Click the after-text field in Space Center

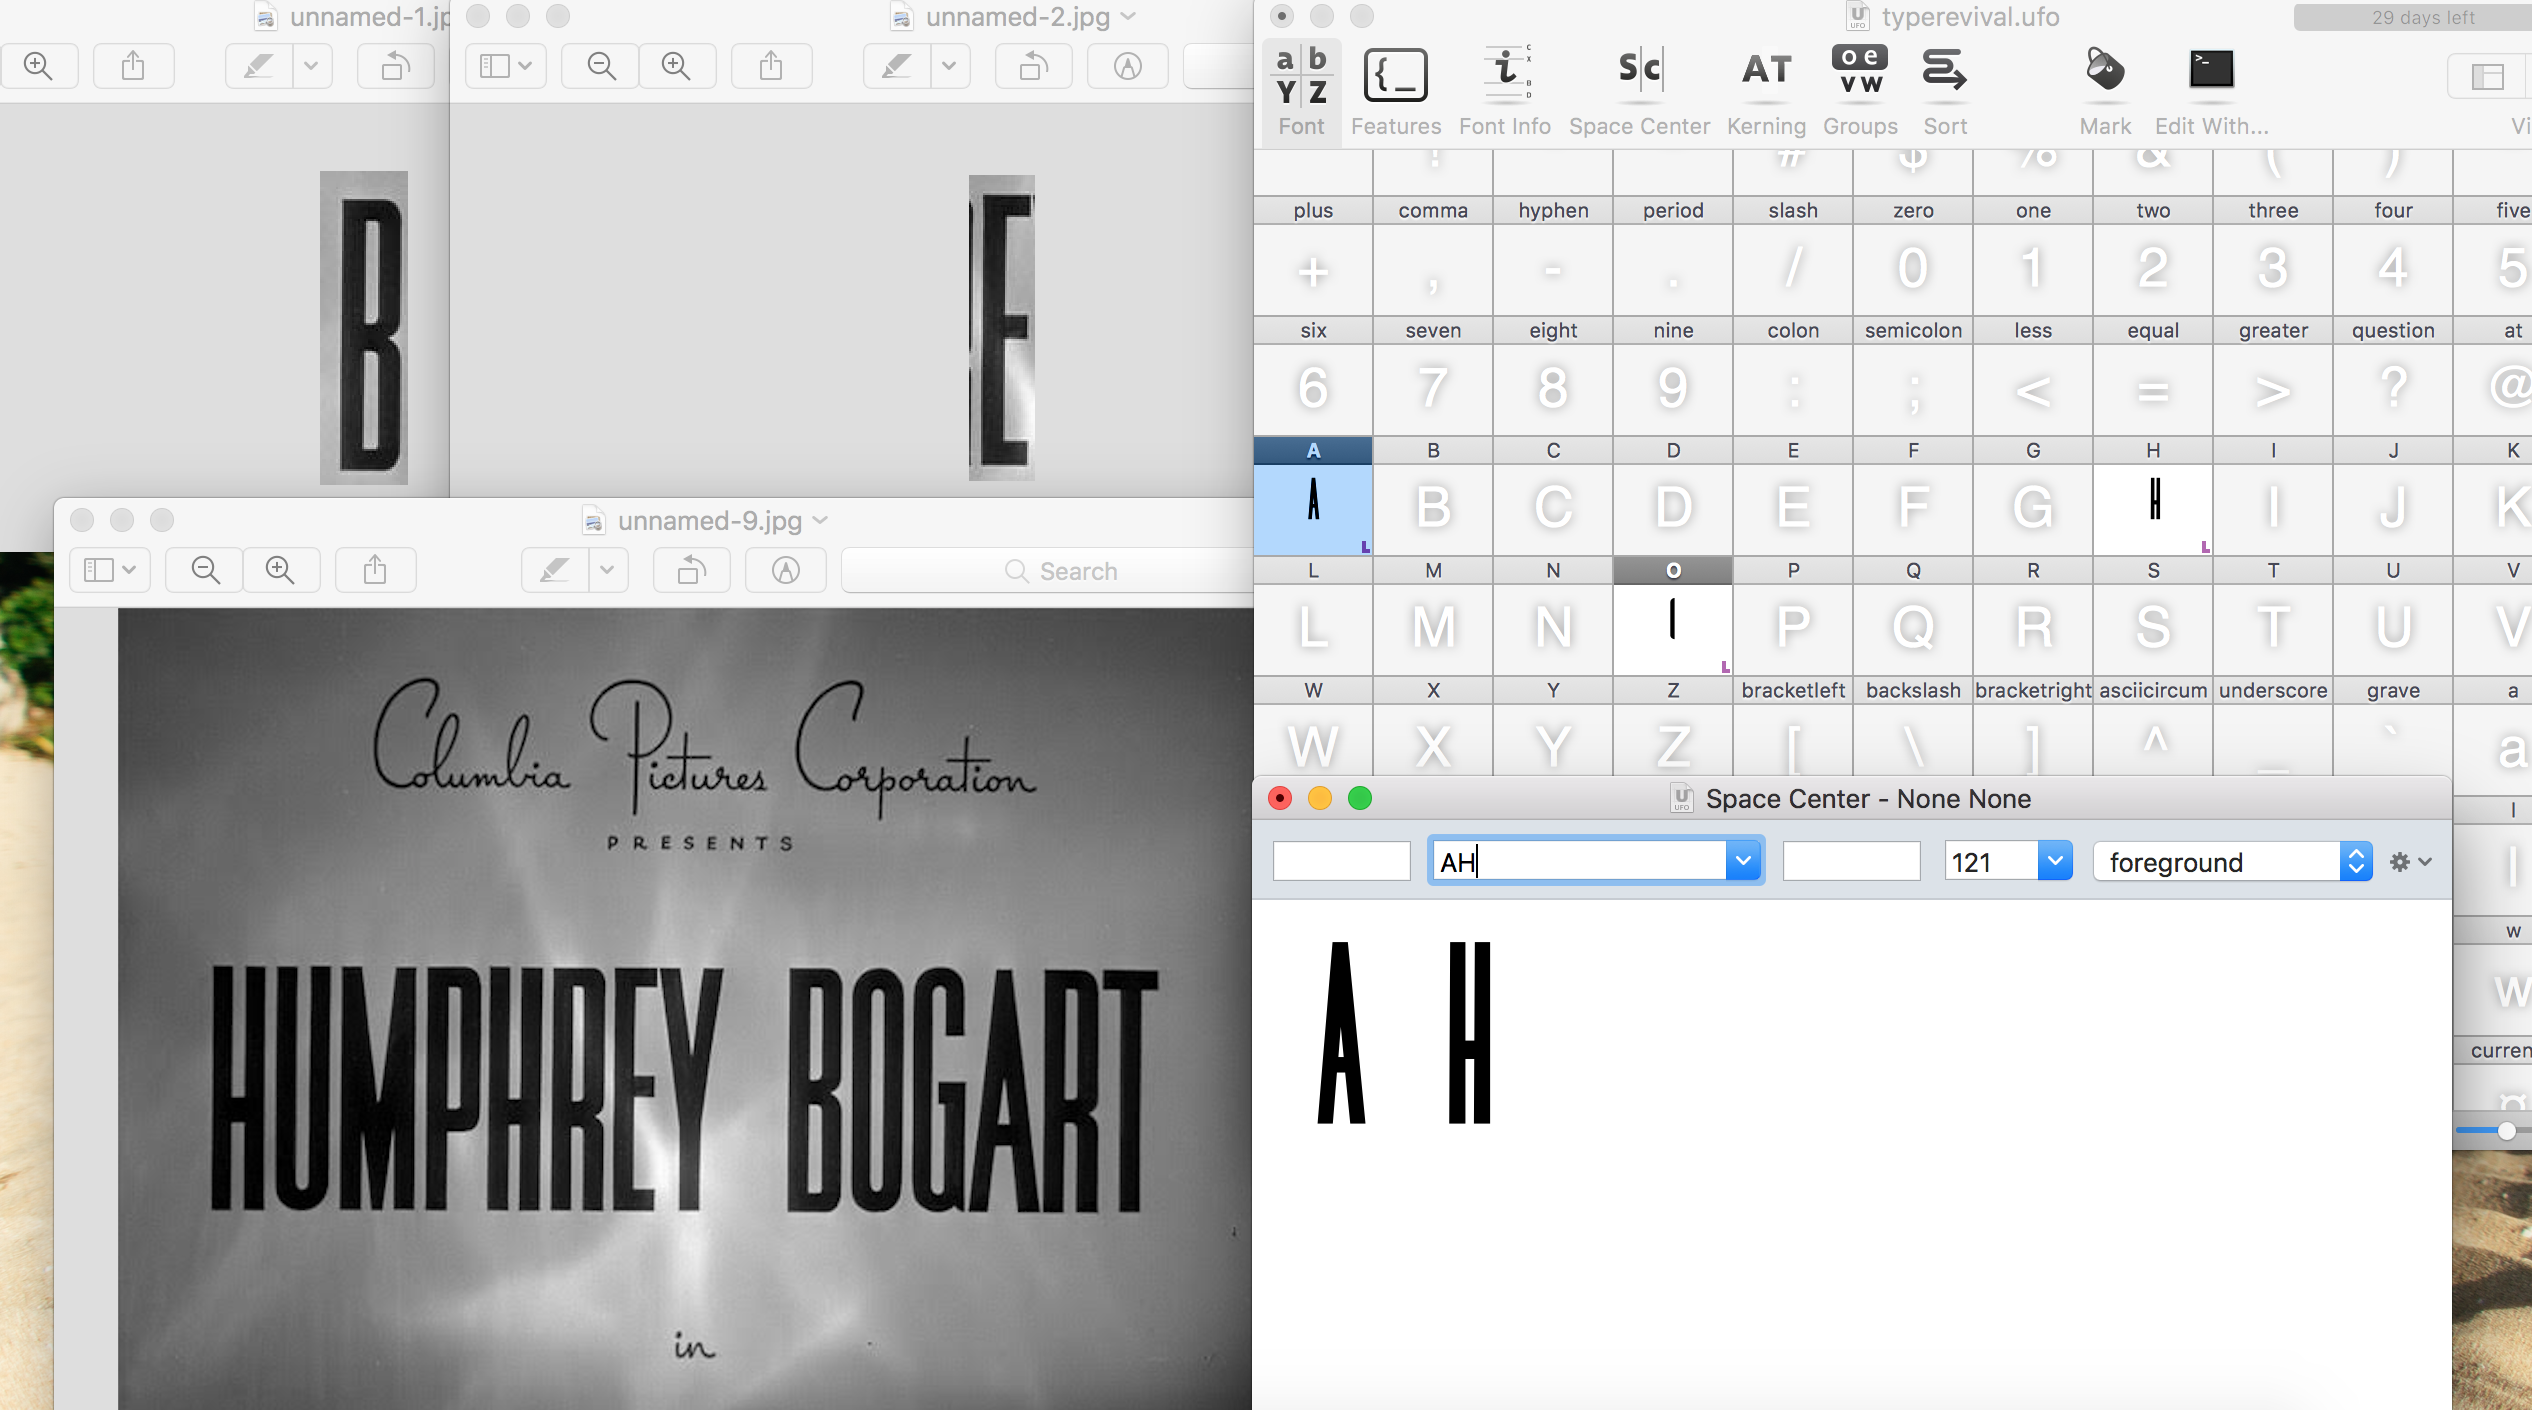(1851, 861)
